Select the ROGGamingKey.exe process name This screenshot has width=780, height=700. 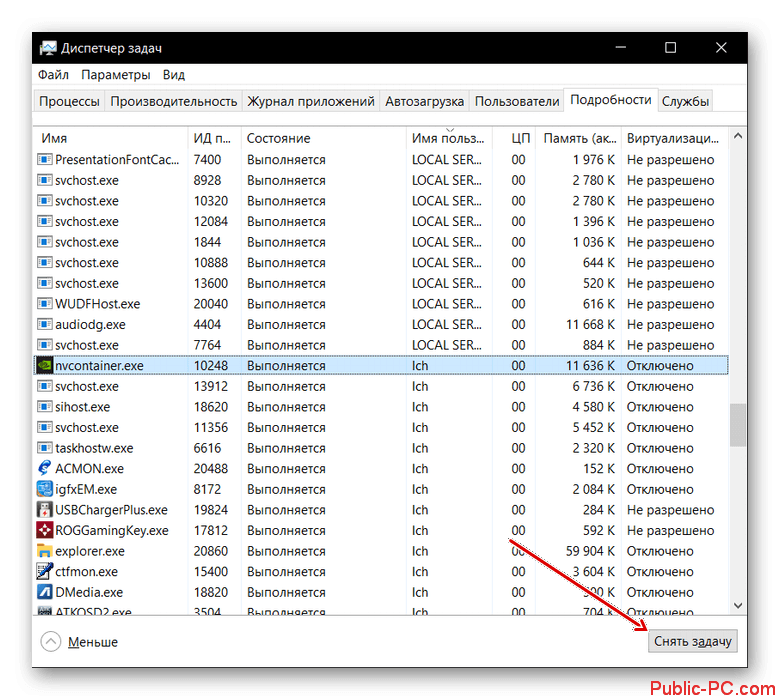[x=112, y=531]
